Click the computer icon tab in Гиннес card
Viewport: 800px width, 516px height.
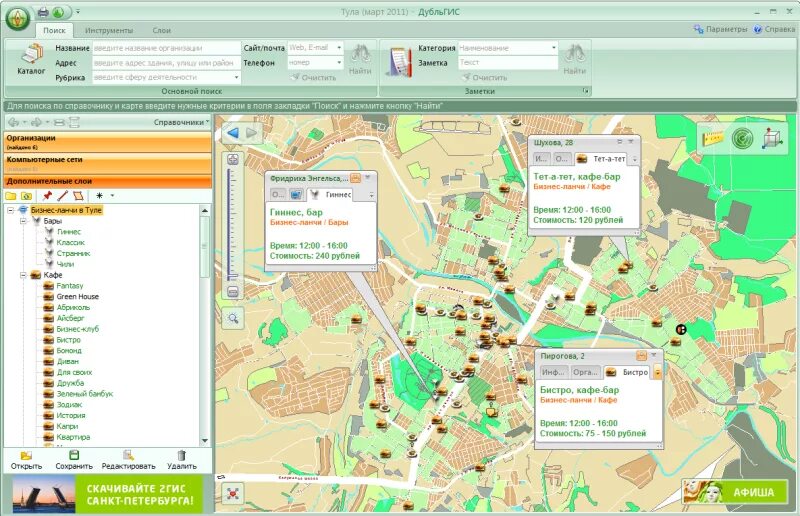296,194
